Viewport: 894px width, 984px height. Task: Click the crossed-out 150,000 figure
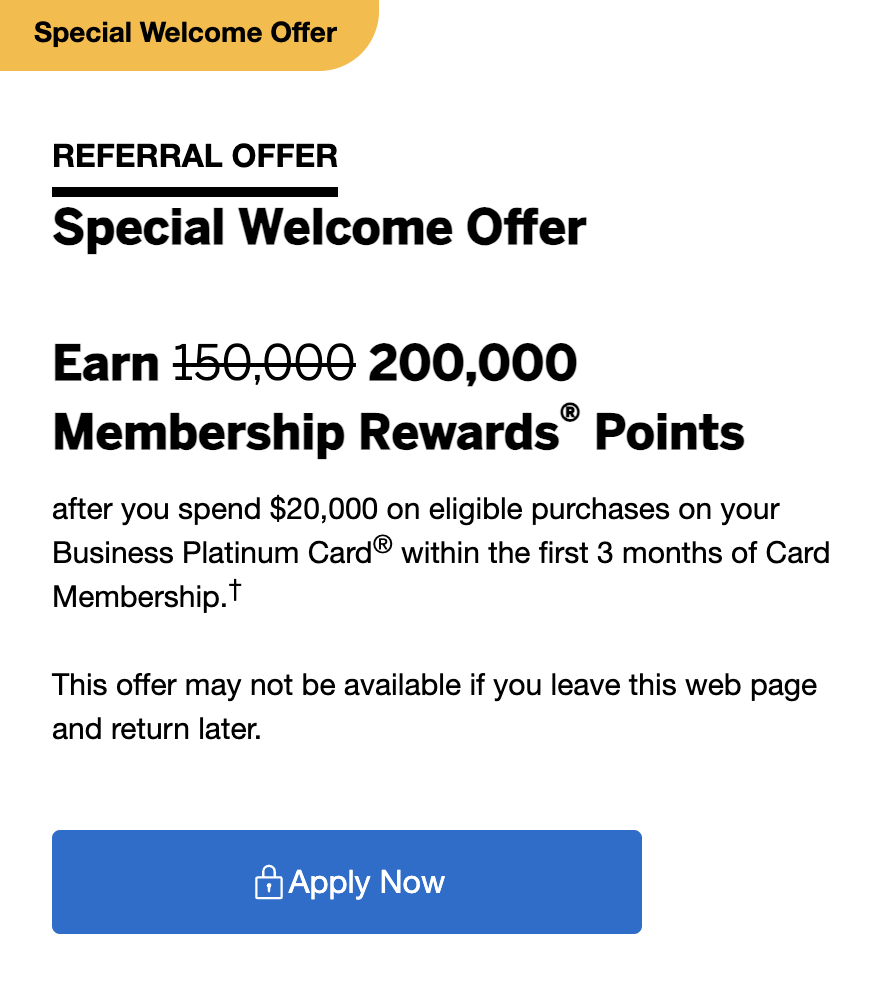(x=264, y=363)
